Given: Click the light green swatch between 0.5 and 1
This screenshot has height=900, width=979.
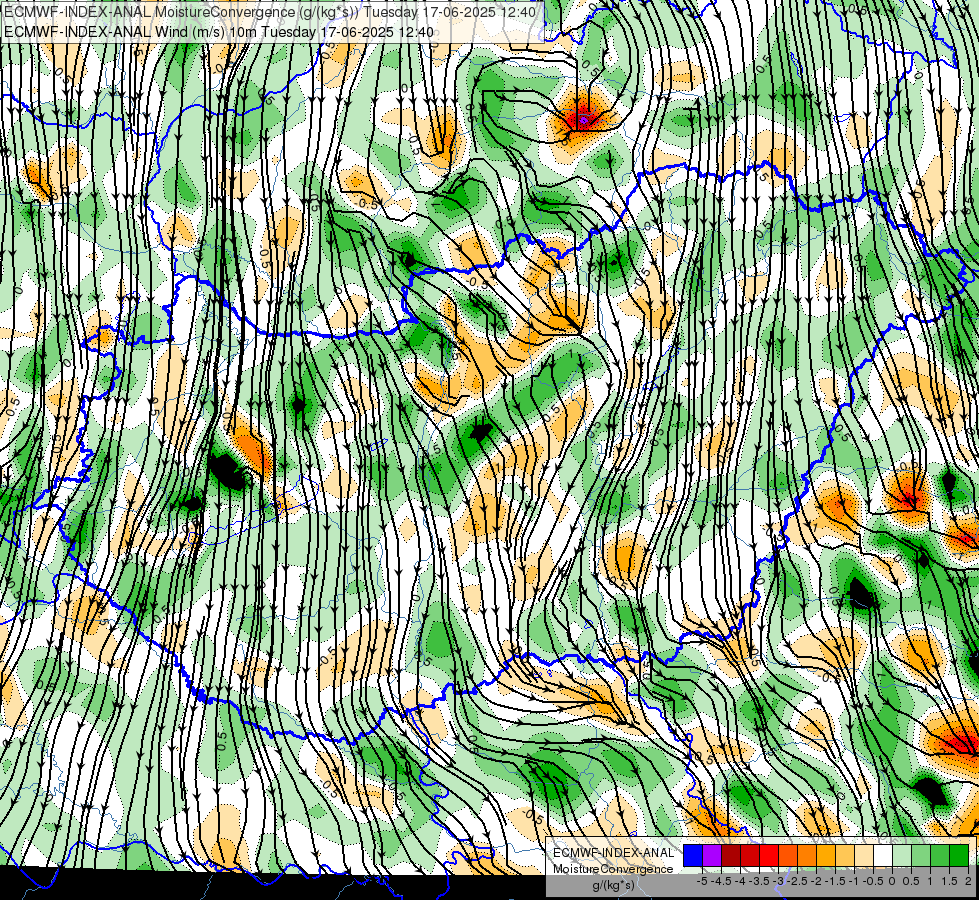Looking at the screenshot, I should (x=921, y=856).
